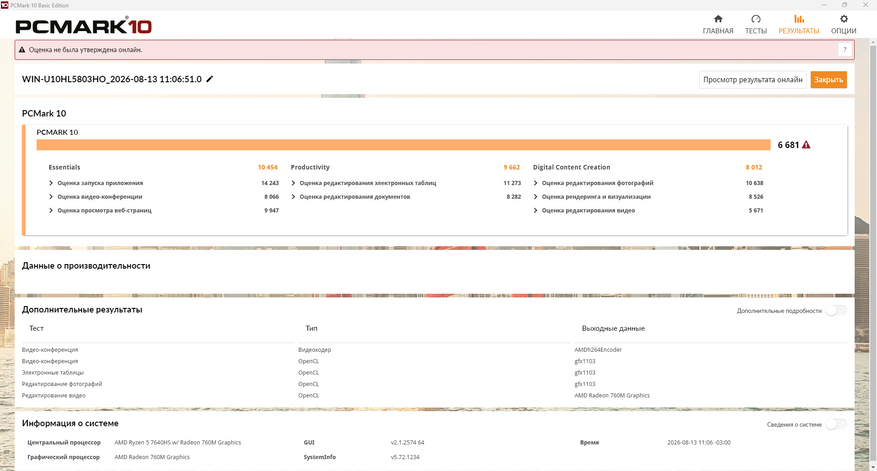Click the house icon in navigation
The width and height of the screenshot is (877, 471).
coord(718,19)
